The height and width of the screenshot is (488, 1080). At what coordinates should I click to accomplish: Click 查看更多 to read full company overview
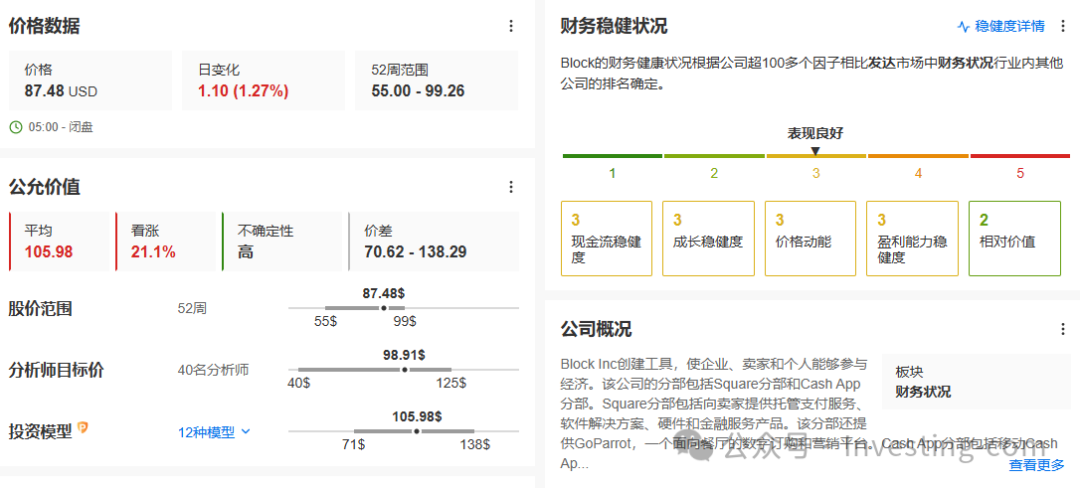click(1037, 465)
